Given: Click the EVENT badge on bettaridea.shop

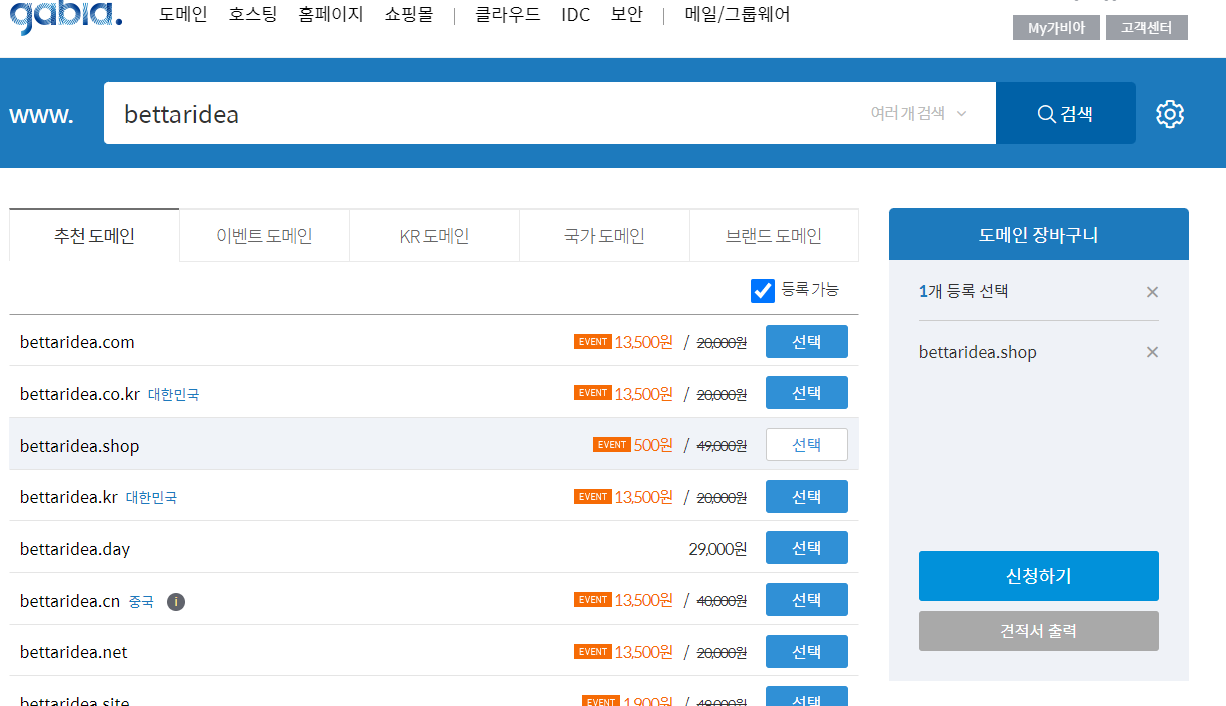Looking at the screenshot, I should click(x=611, y=445).
